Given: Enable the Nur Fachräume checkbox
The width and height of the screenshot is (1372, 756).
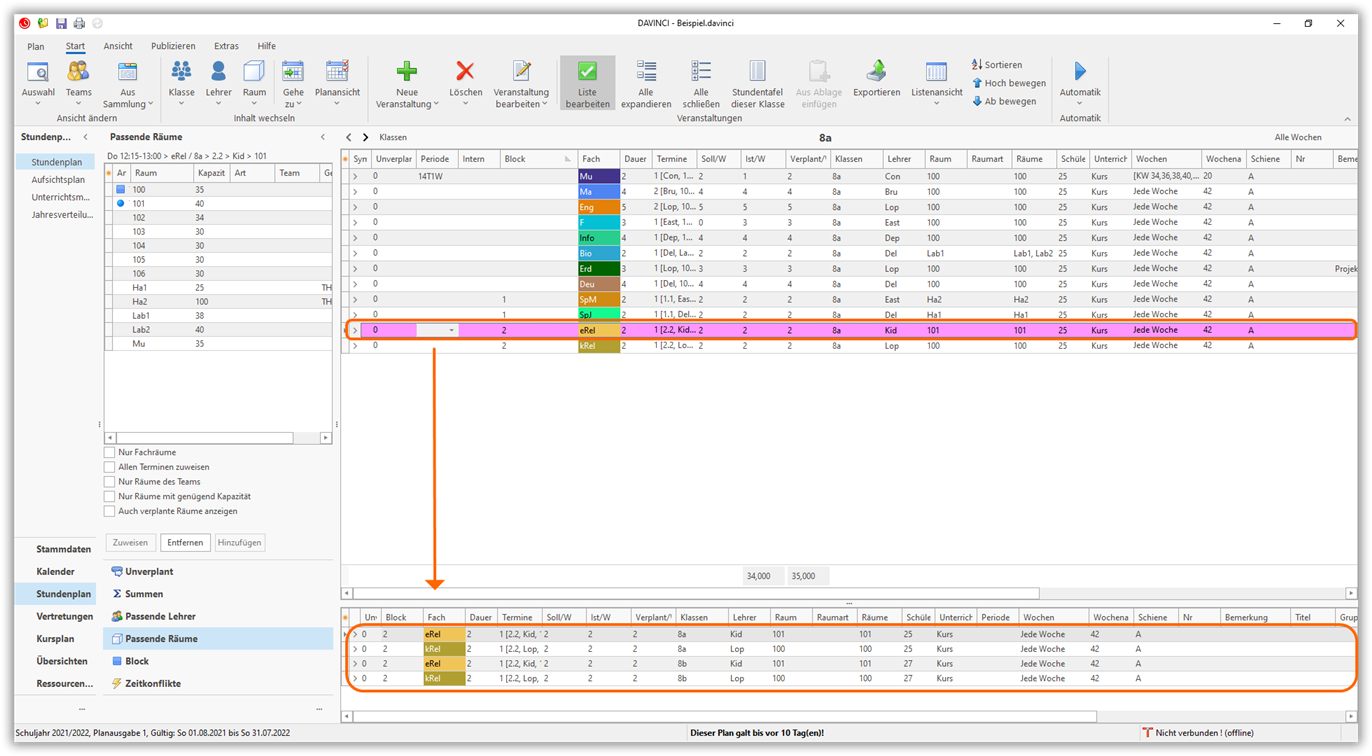Looking at the screenshot, I should 110,452.
